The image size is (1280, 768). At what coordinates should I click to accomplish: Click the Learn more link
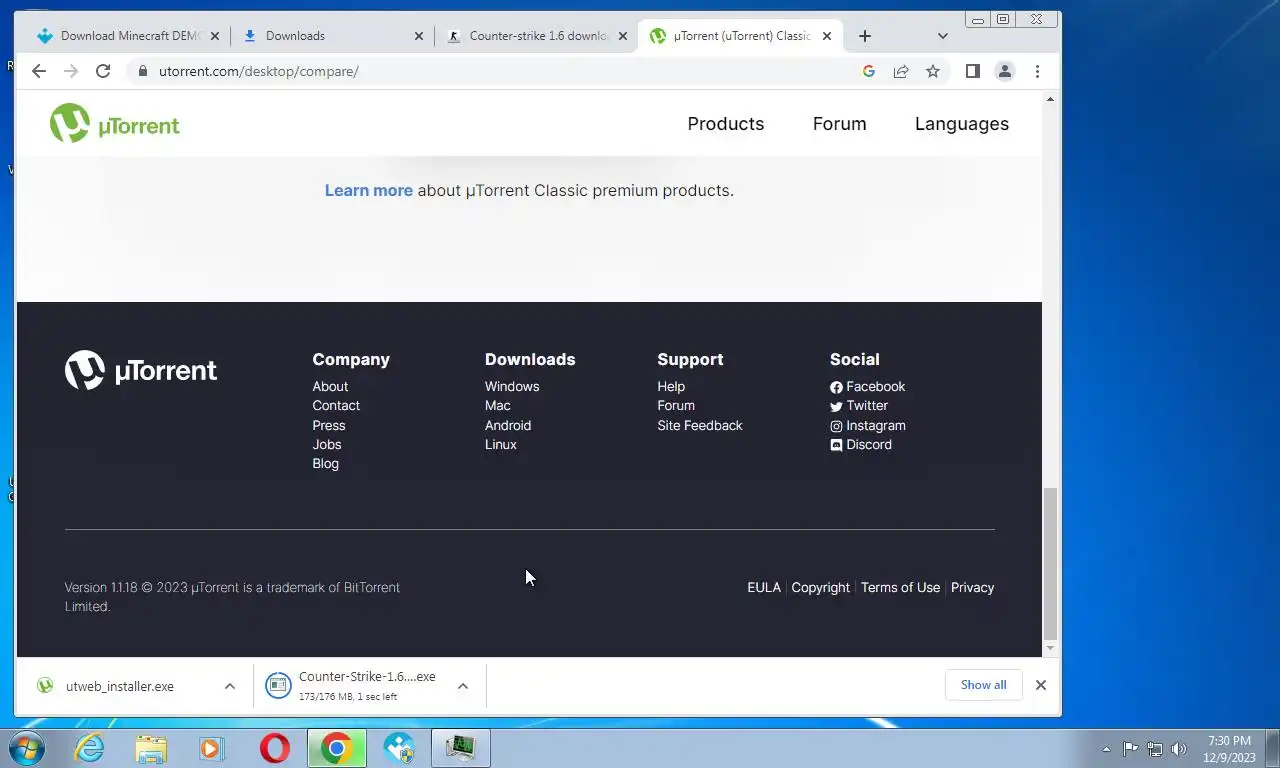(368, 190)
